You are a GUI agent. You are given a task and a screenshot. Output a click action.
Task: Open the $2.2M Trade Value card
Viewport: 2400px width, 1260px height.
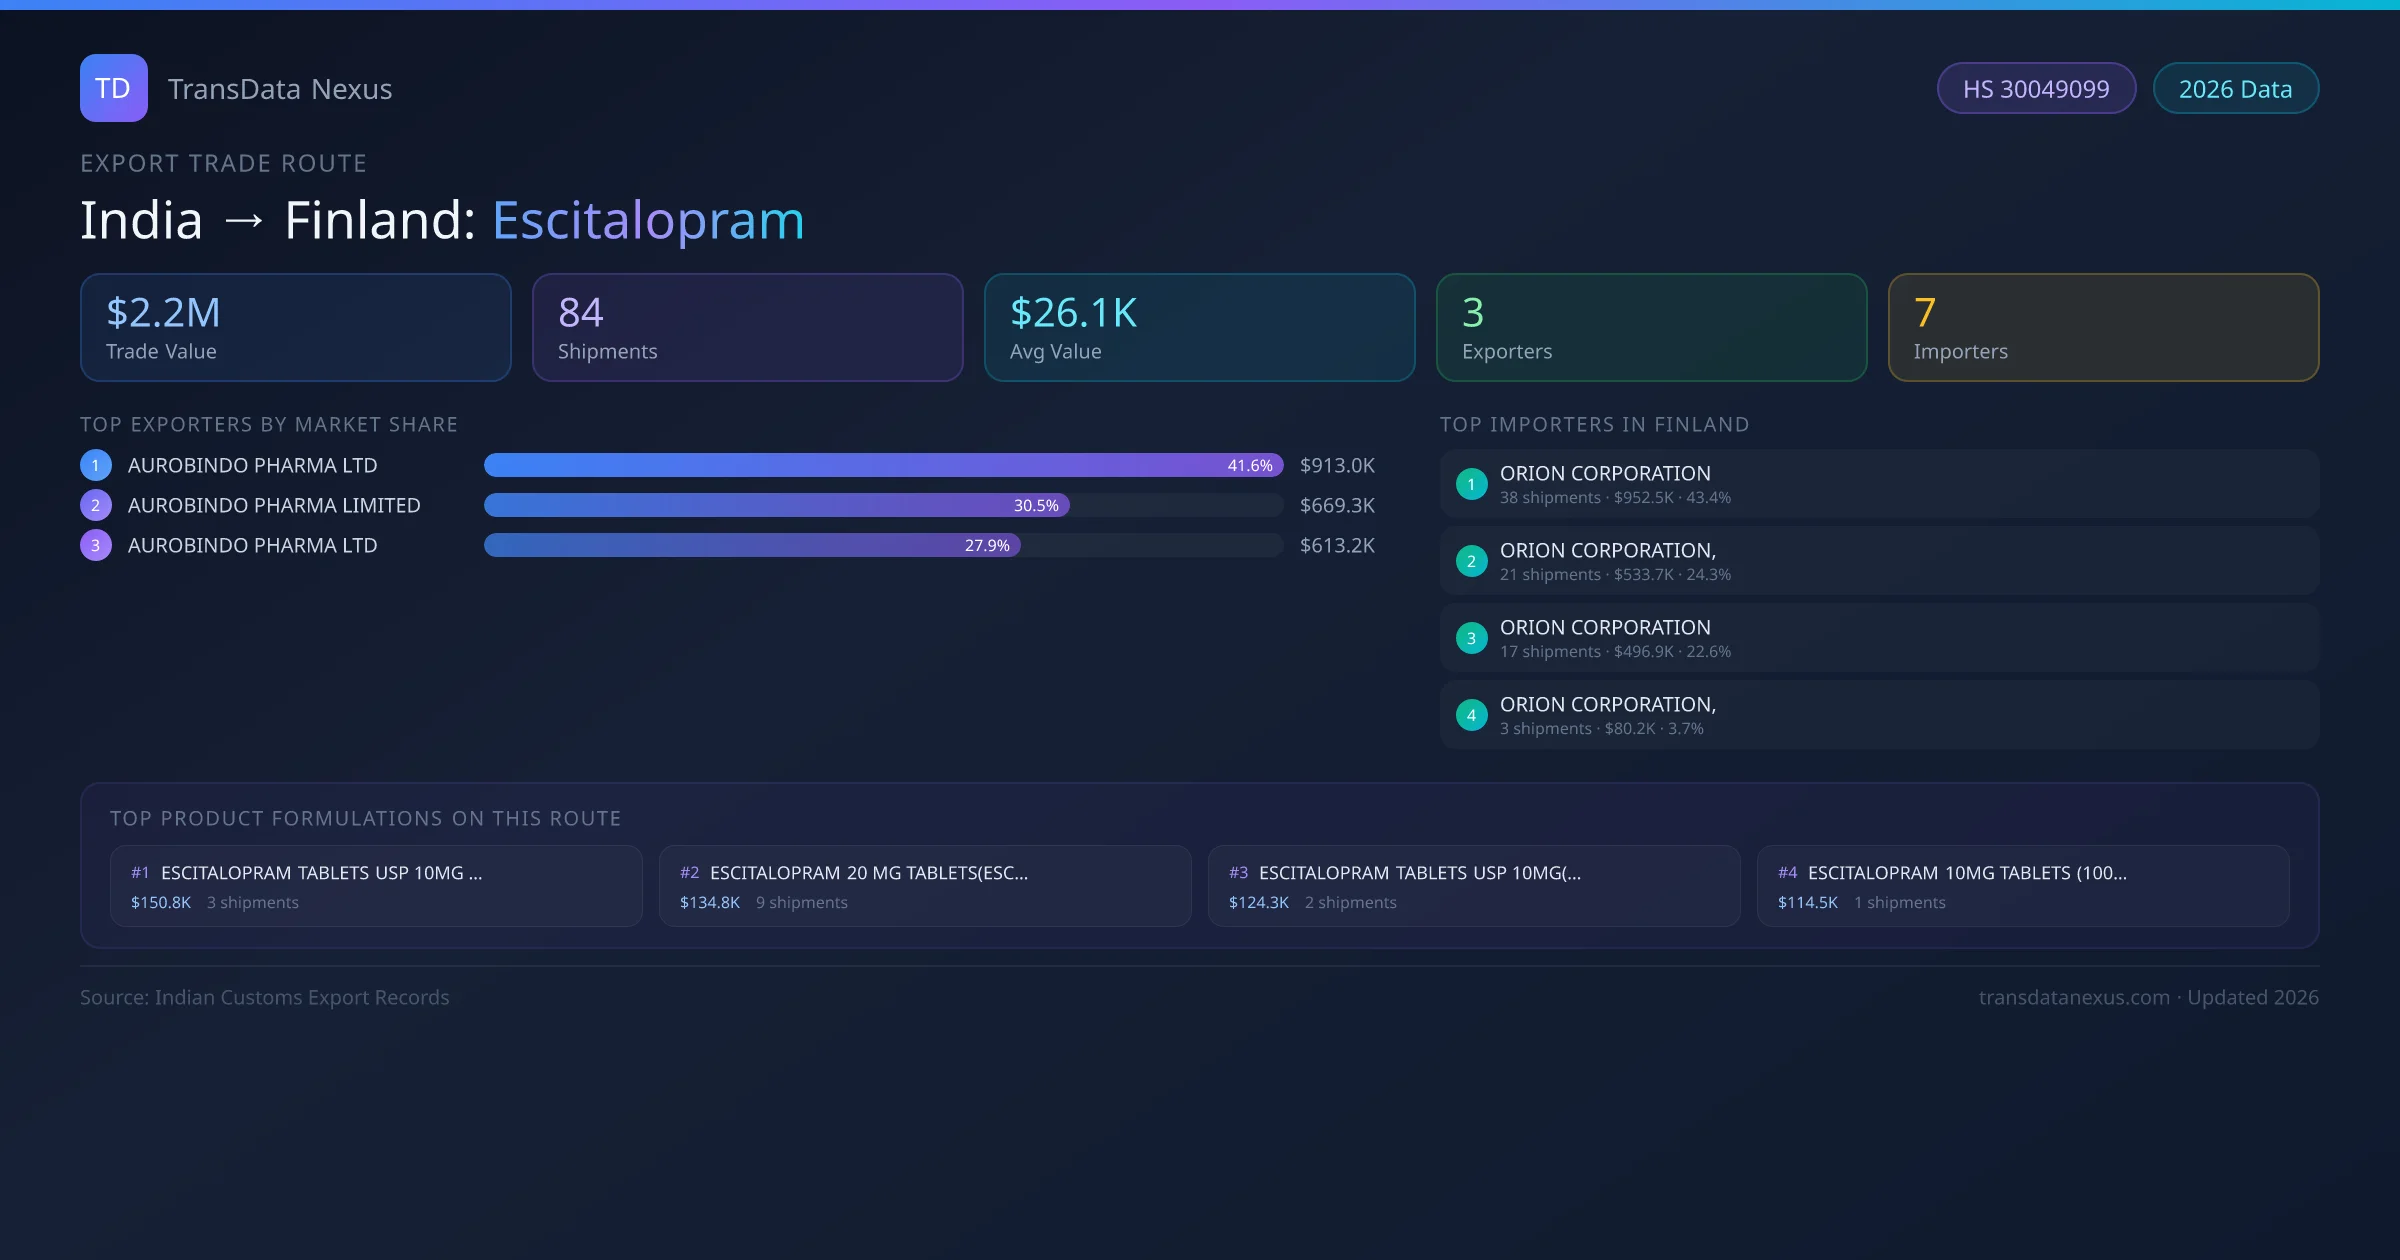point(295,327)
